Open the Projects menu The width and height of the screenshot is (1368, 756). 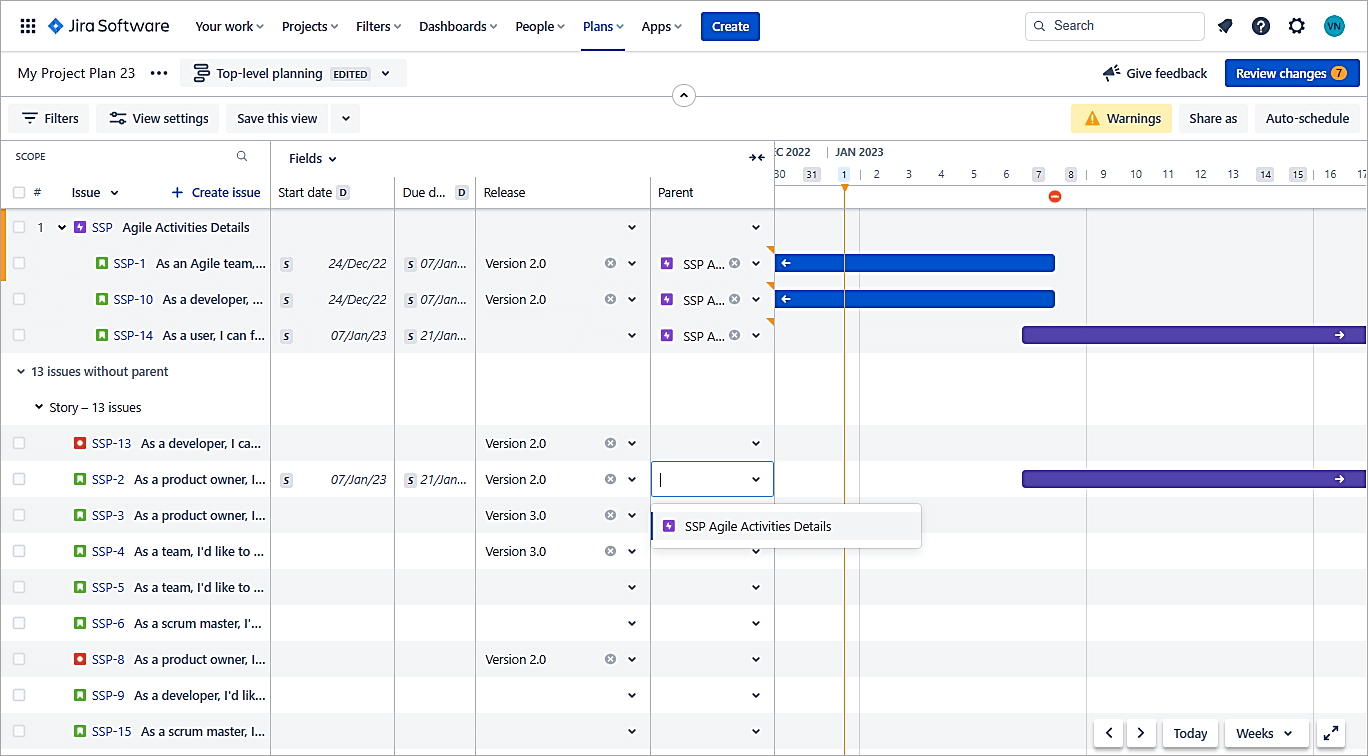tap(309, 26)
